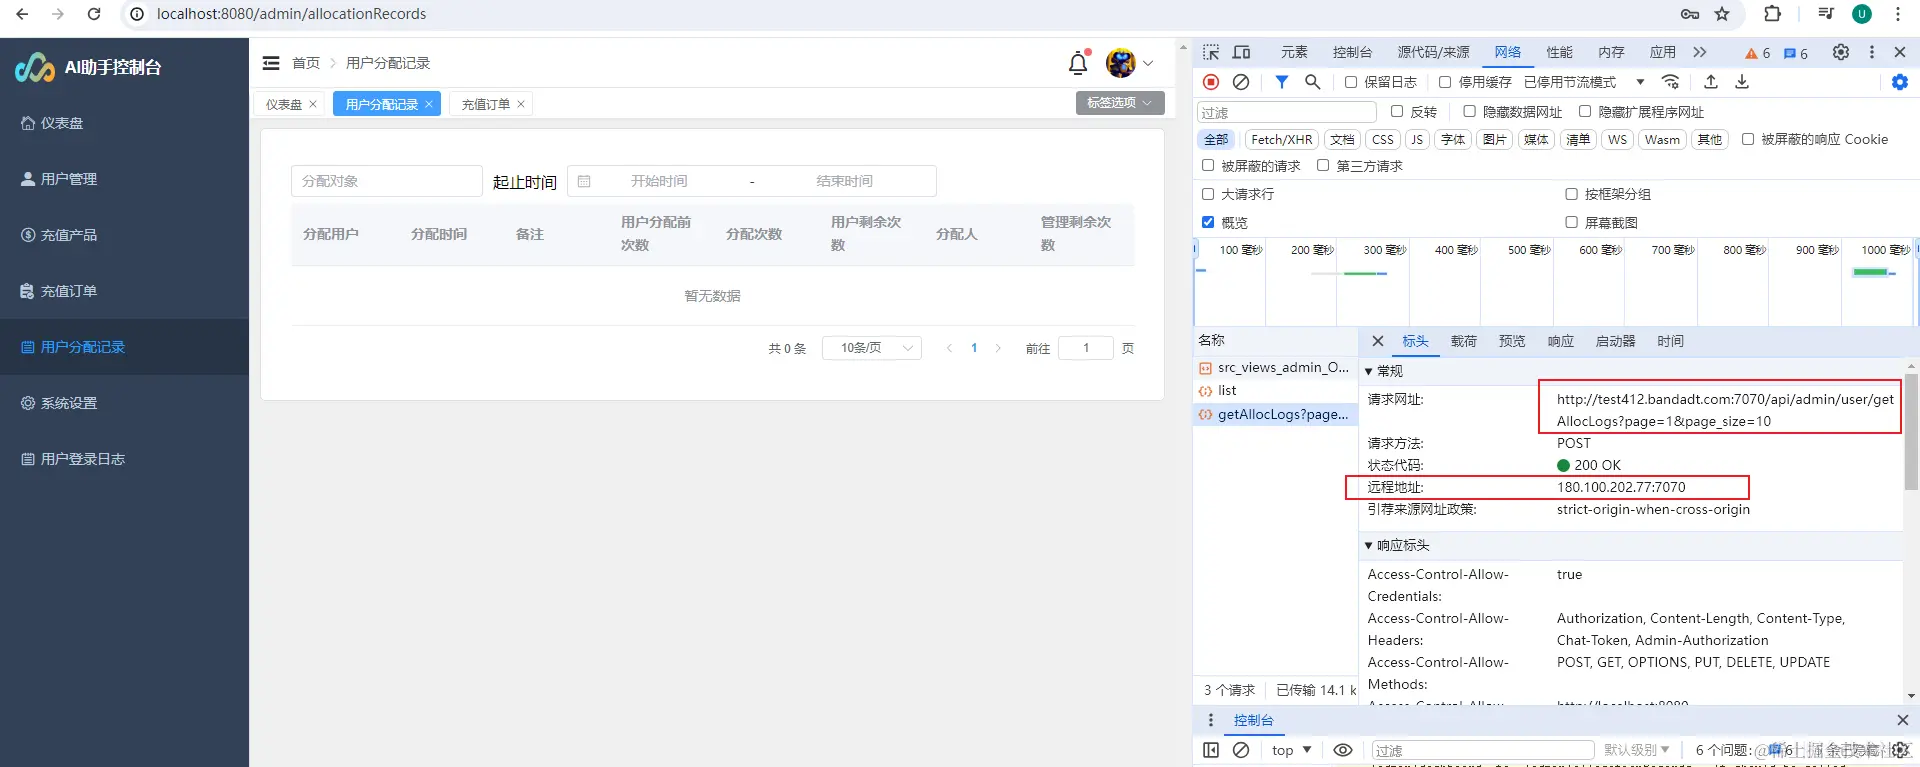This screenshot has width=1920, height=767.
Task: Open 充值订单 sidebar item
Action: [x=124, y=291]
